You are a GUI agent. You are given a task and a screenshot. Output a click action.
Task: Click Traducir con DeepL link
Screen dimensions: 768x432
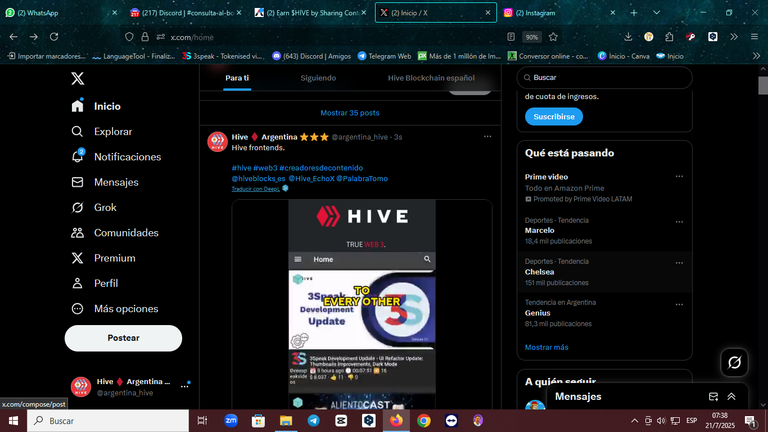click(x=255, y=189)
